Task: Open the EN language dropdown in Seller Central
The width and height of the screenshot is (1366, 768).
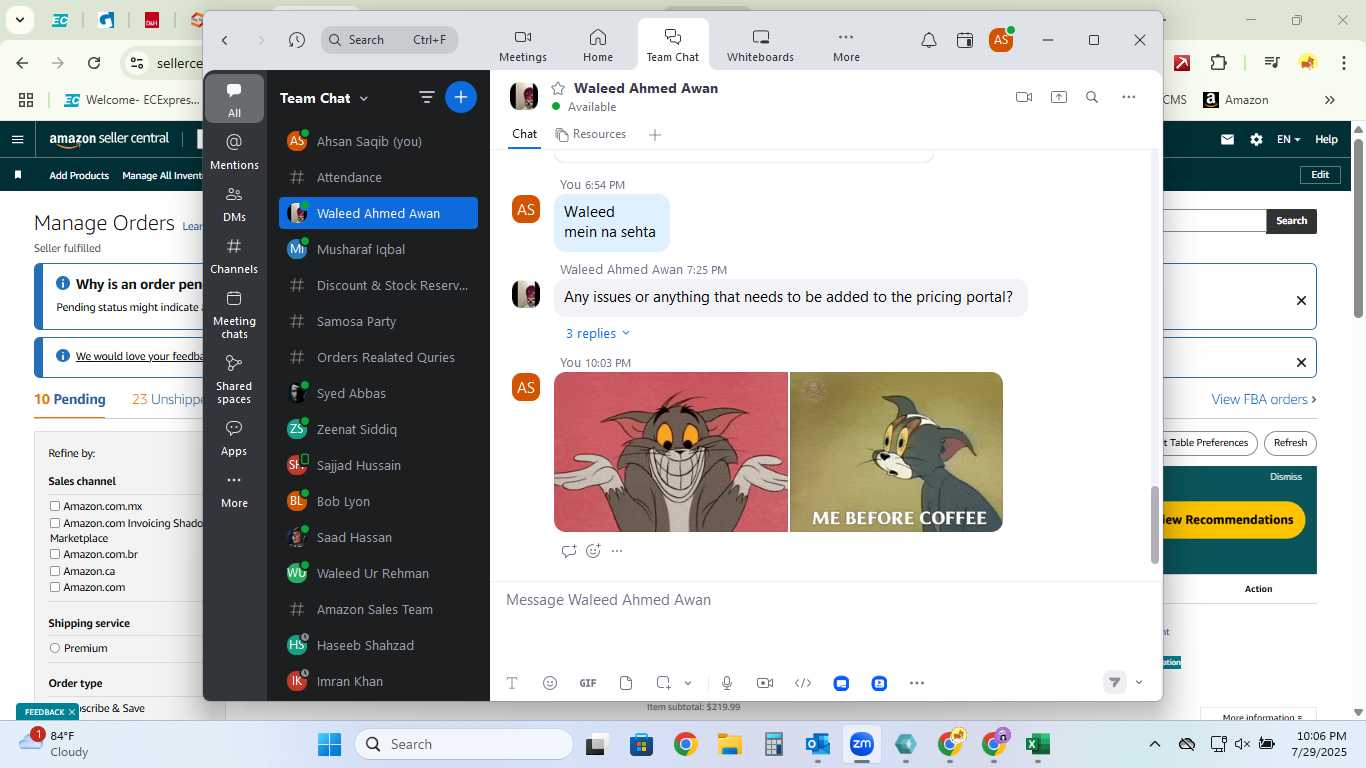Action: pyautogui.click(x=1288, y=140)
